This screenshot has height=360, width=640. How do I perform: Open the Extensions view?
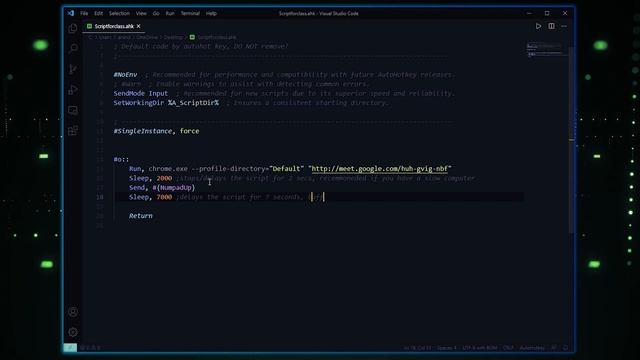click(73, 131)
